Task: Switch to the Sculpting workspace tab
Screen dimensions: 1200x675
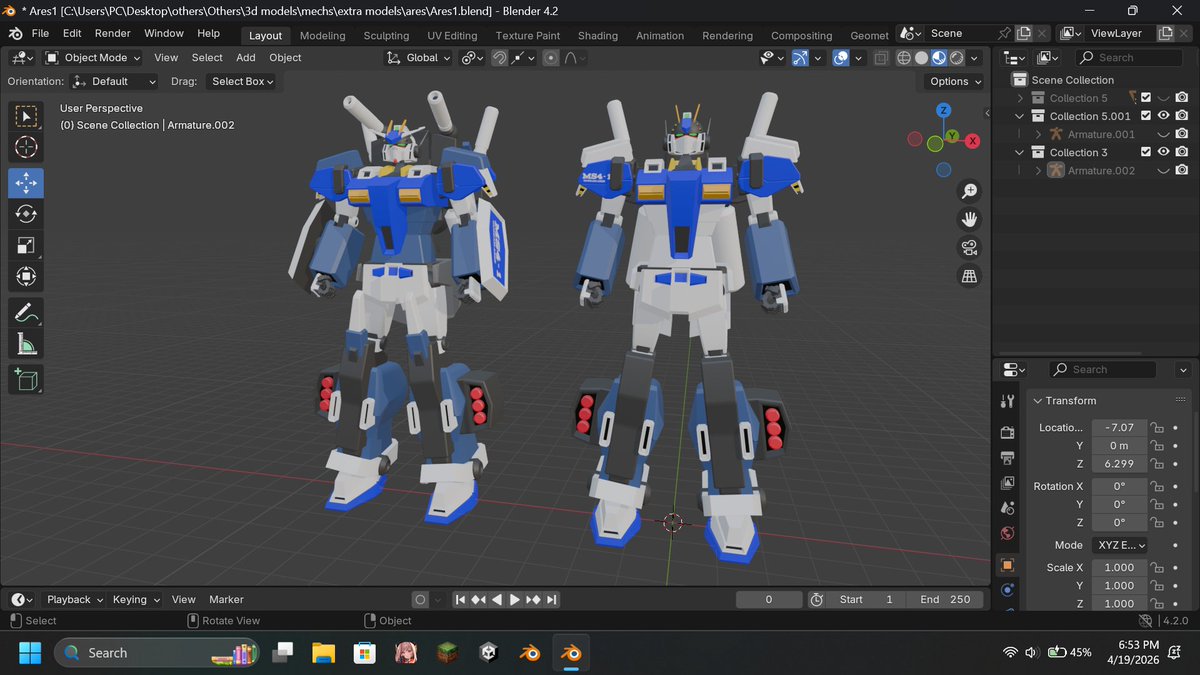Action: click(x=386, y=35)
